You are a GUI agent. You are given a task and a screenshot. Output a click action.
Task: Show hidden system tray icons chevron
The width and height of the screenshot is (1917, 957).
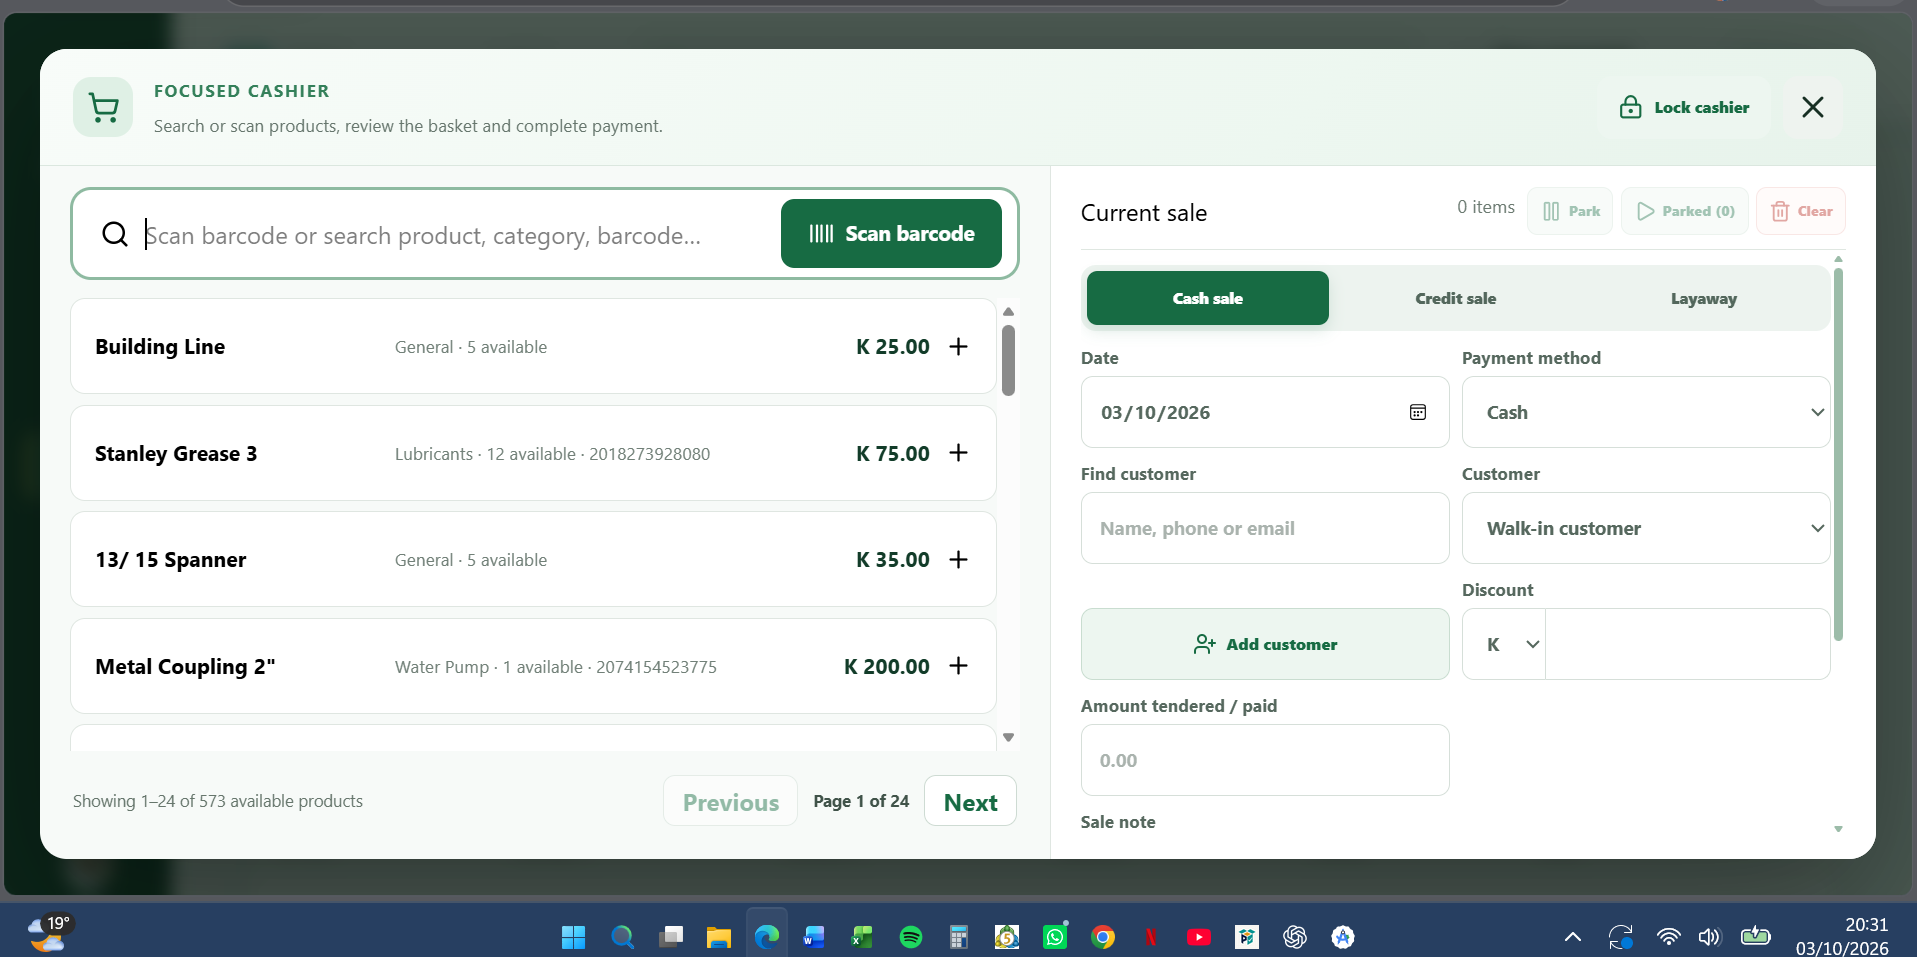click(x=1573, y=937)
